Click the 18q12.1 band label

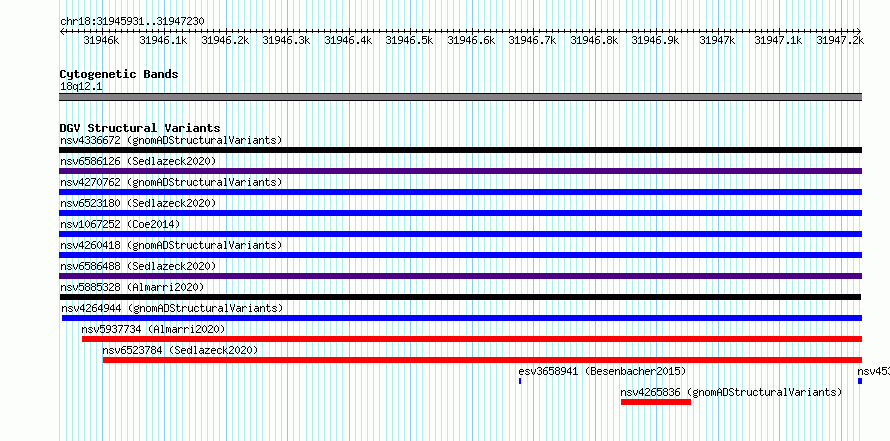(81, 87)
